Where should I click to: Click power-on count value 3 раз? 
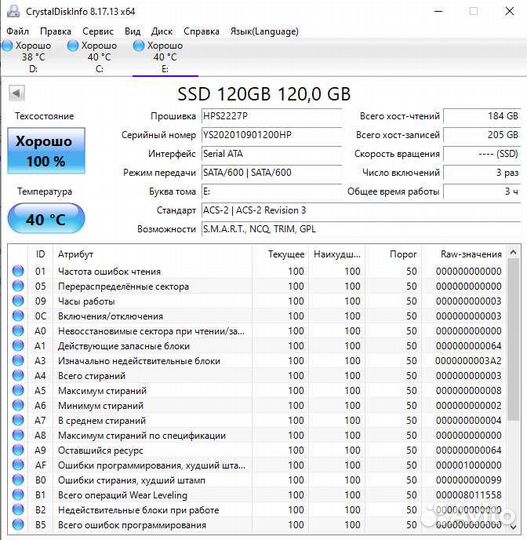(x=482, y=172)
